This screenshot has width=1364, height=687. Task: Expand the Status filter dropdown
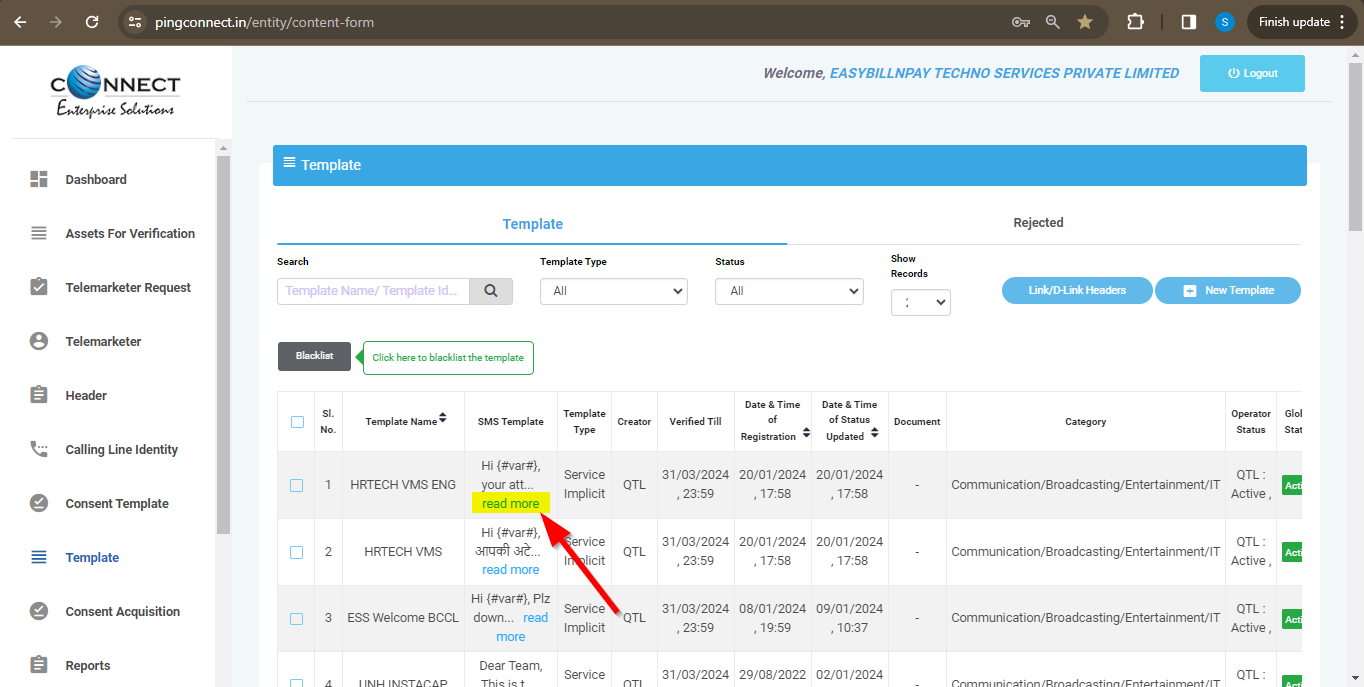(788, 291)
